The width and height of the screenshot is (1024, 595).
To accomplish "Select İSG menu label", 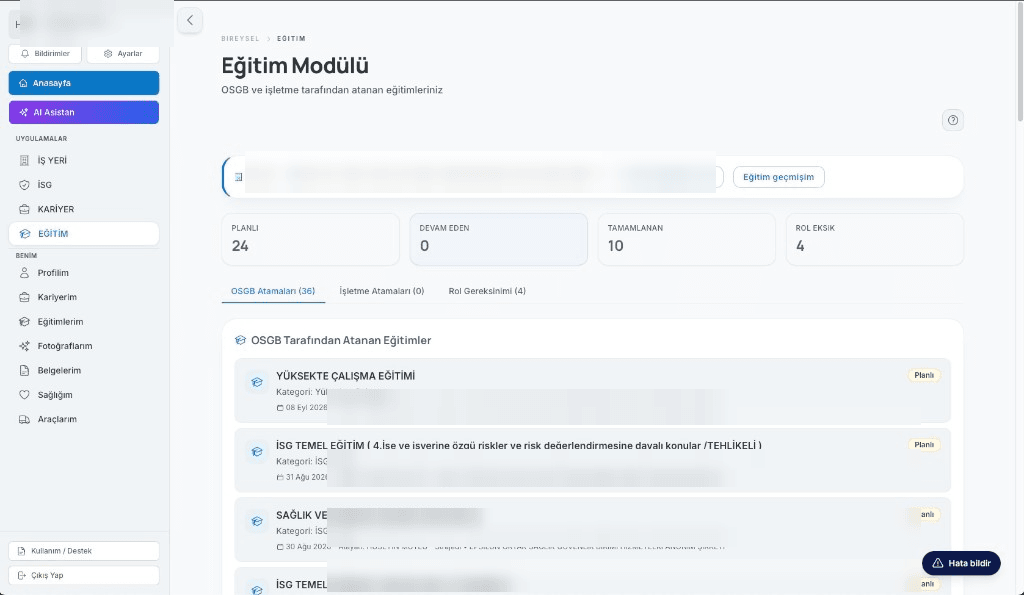I will click(44, 185).
